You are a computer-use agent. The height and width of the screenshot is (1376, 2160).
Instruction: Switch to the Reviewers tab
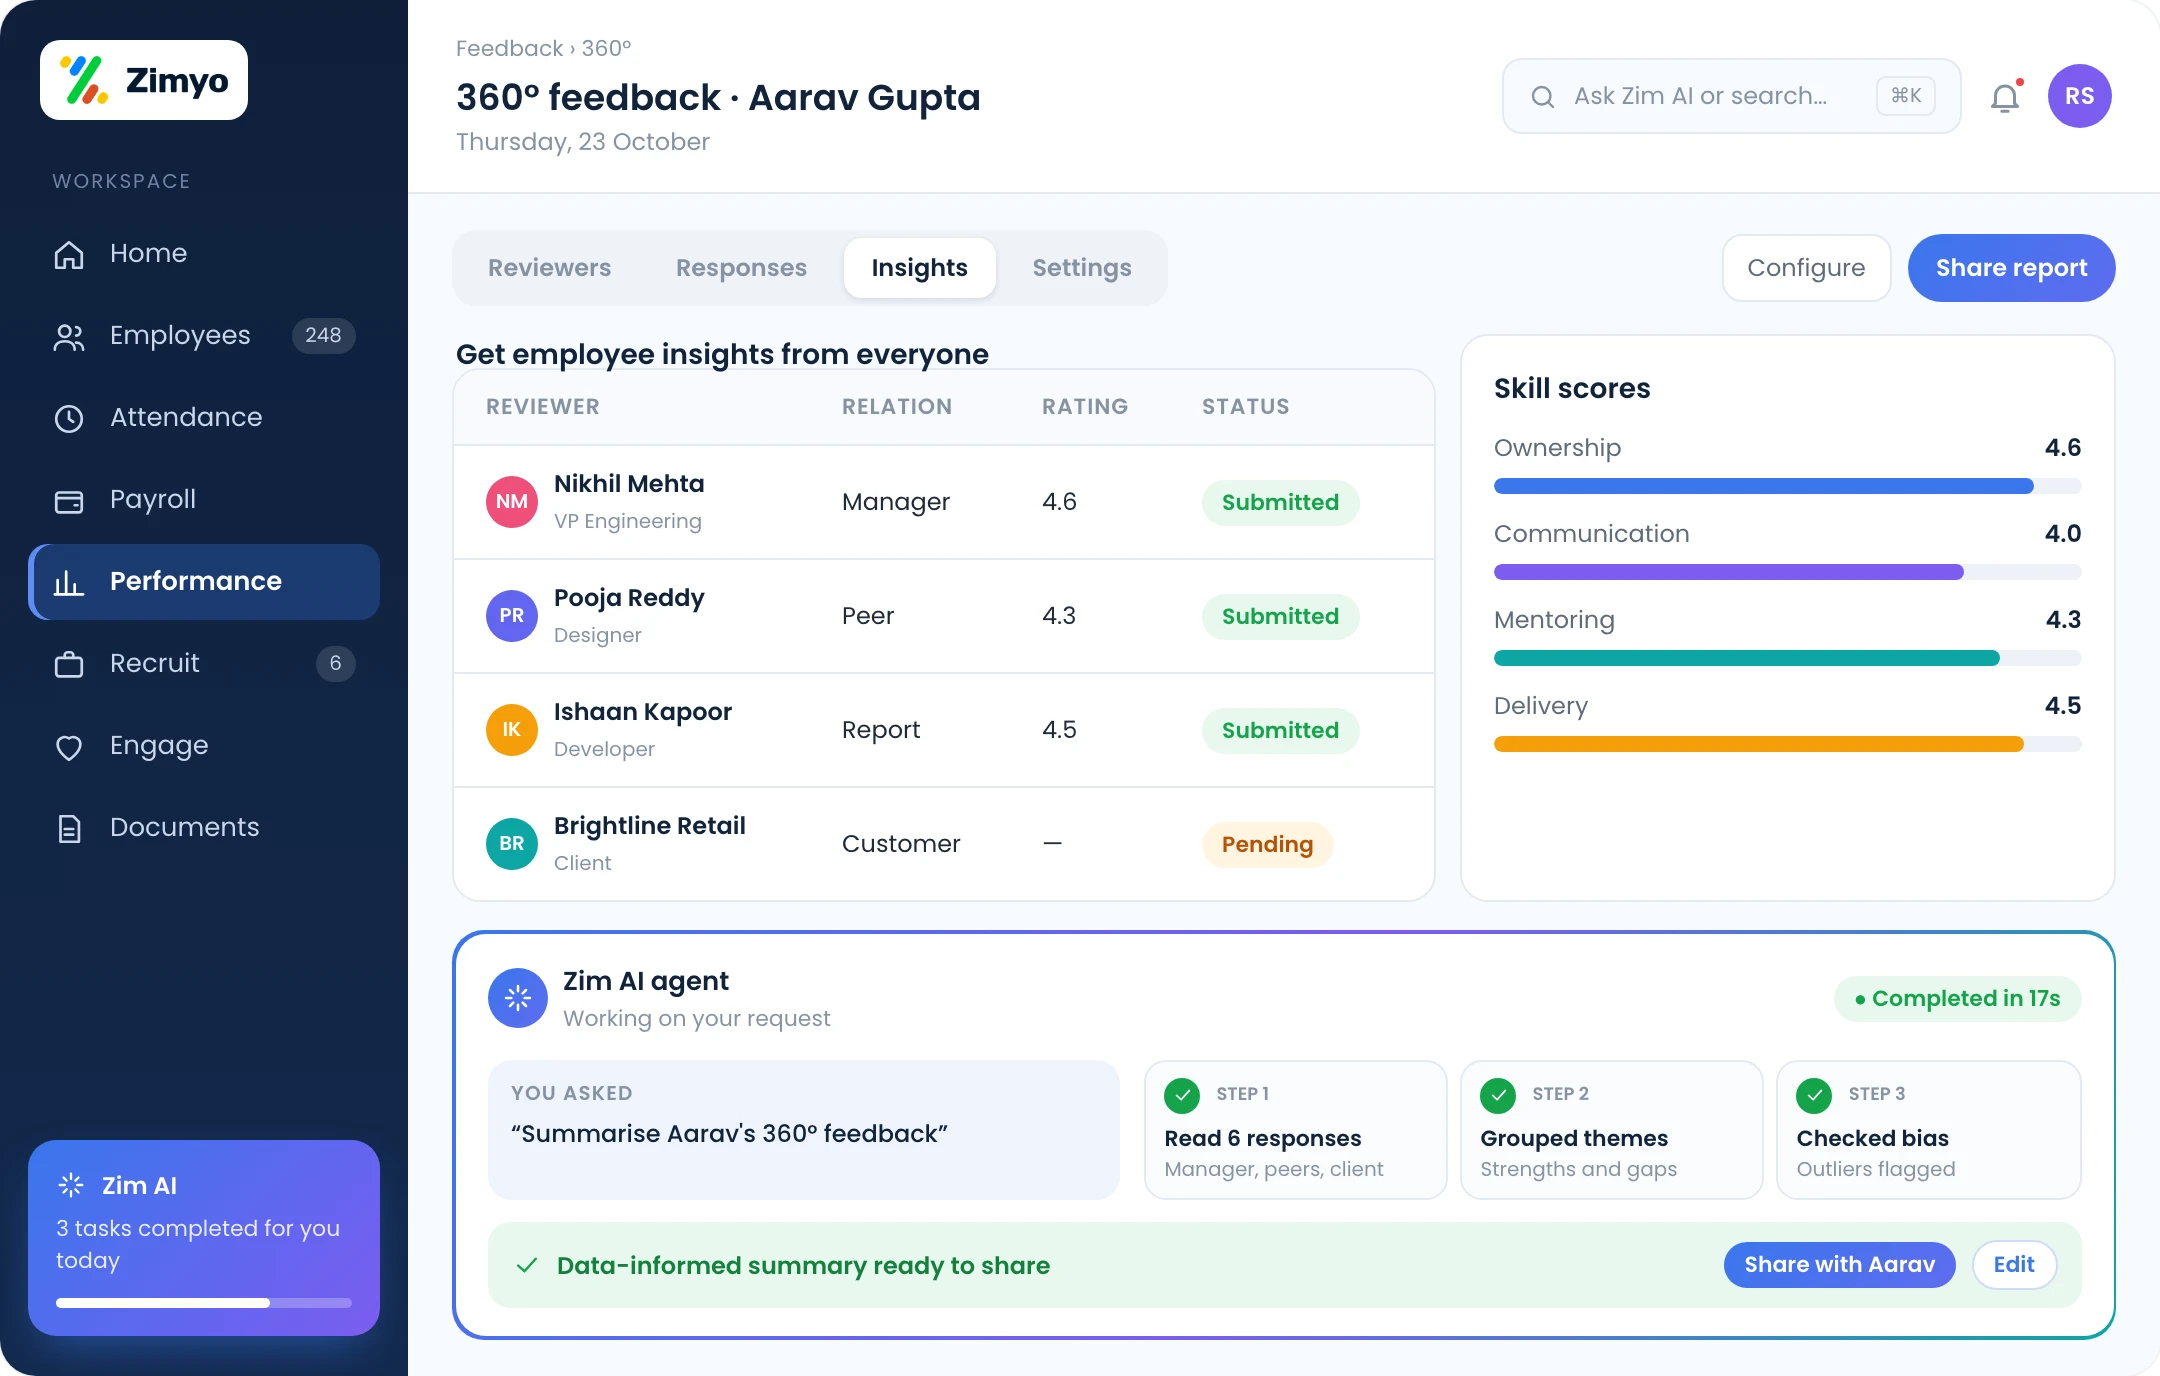[x=549, y=268]
